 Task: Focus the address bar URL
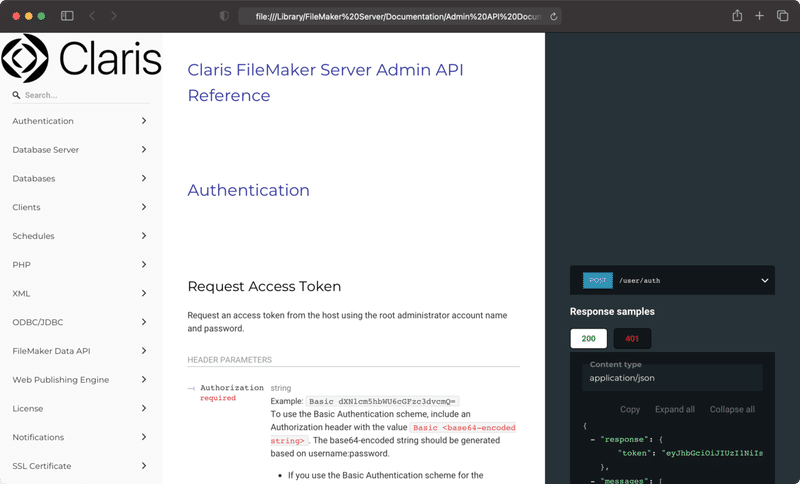[397, 16]
